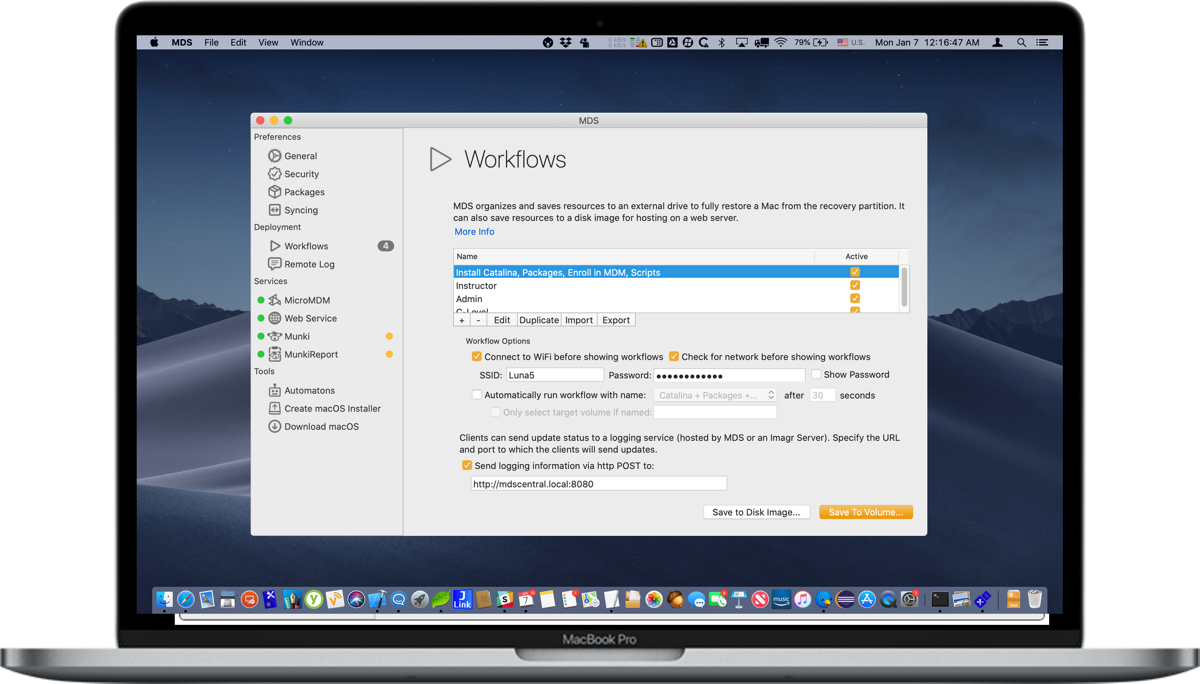This screenshot has height=684, width=1200.
Task: Launch Finder from the dock
Action: click(164, 599)
